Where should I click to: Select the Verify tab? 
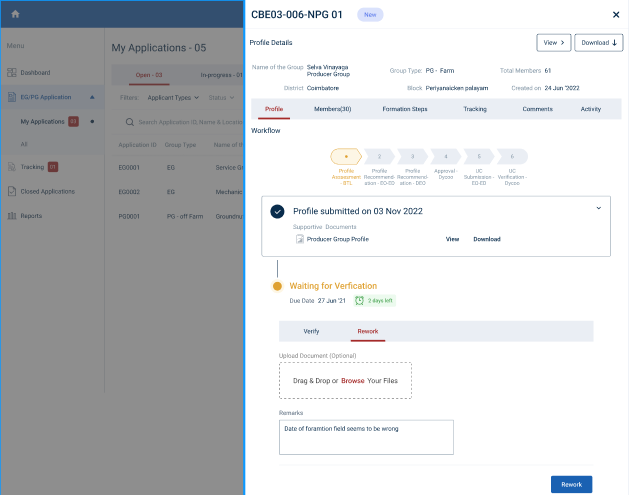click(x=311, y=331)
